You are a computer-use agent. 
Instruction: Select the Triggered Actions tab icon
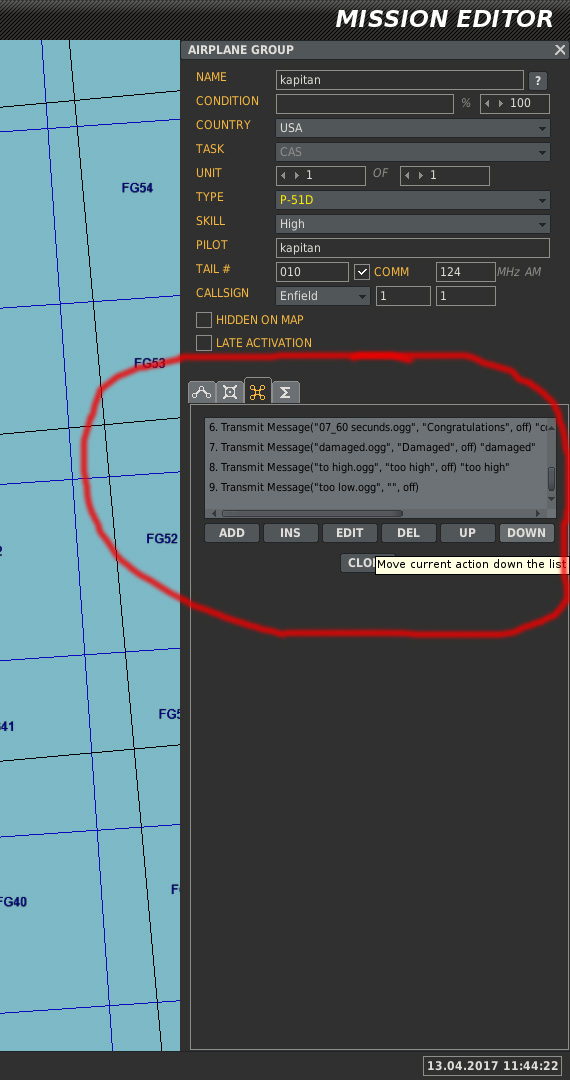coord(257,391)
